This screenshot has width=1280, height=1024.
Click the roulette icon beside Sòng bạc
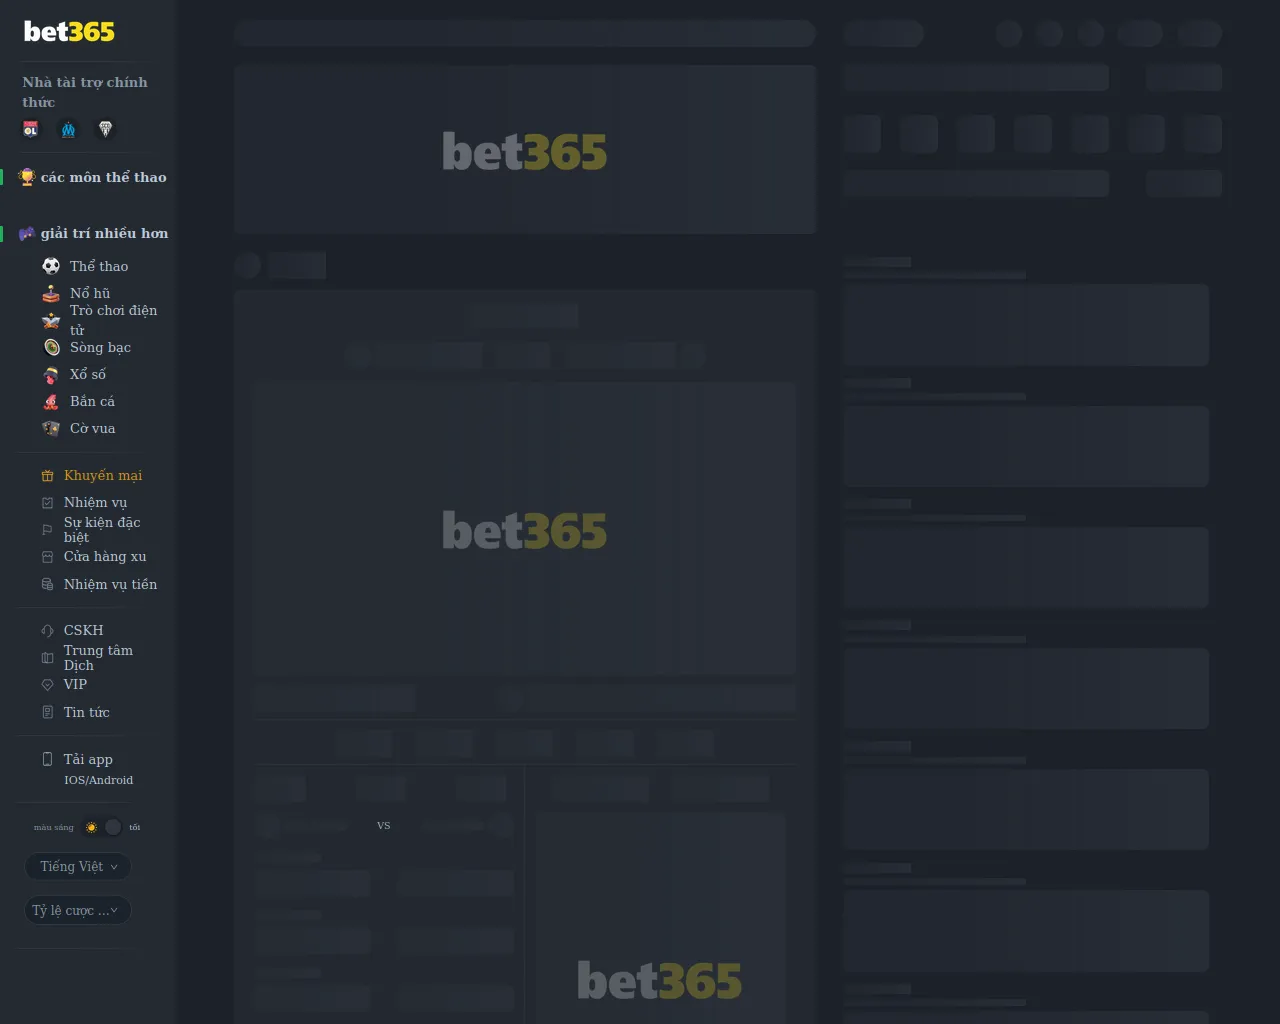(51, 347)
